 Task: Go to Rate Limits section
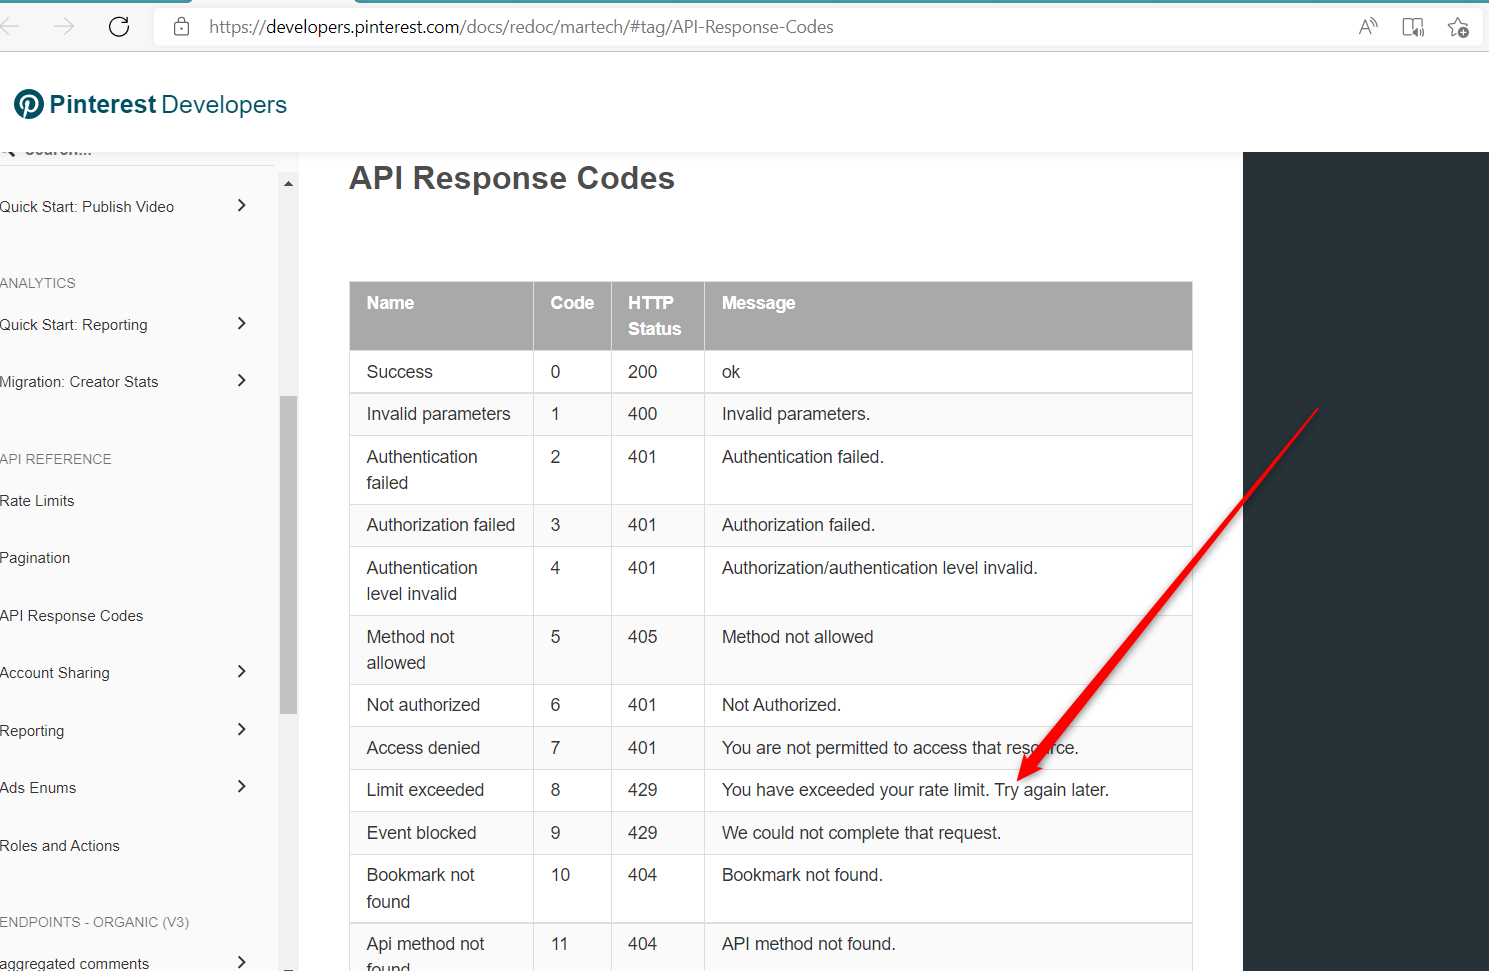coord(37,501)
